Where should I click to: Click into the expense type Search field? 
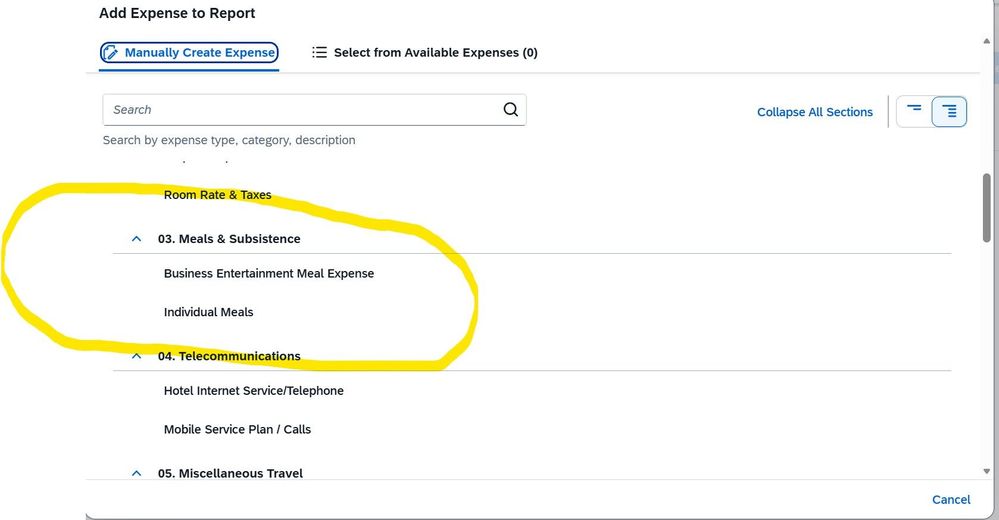click(303, 110)
